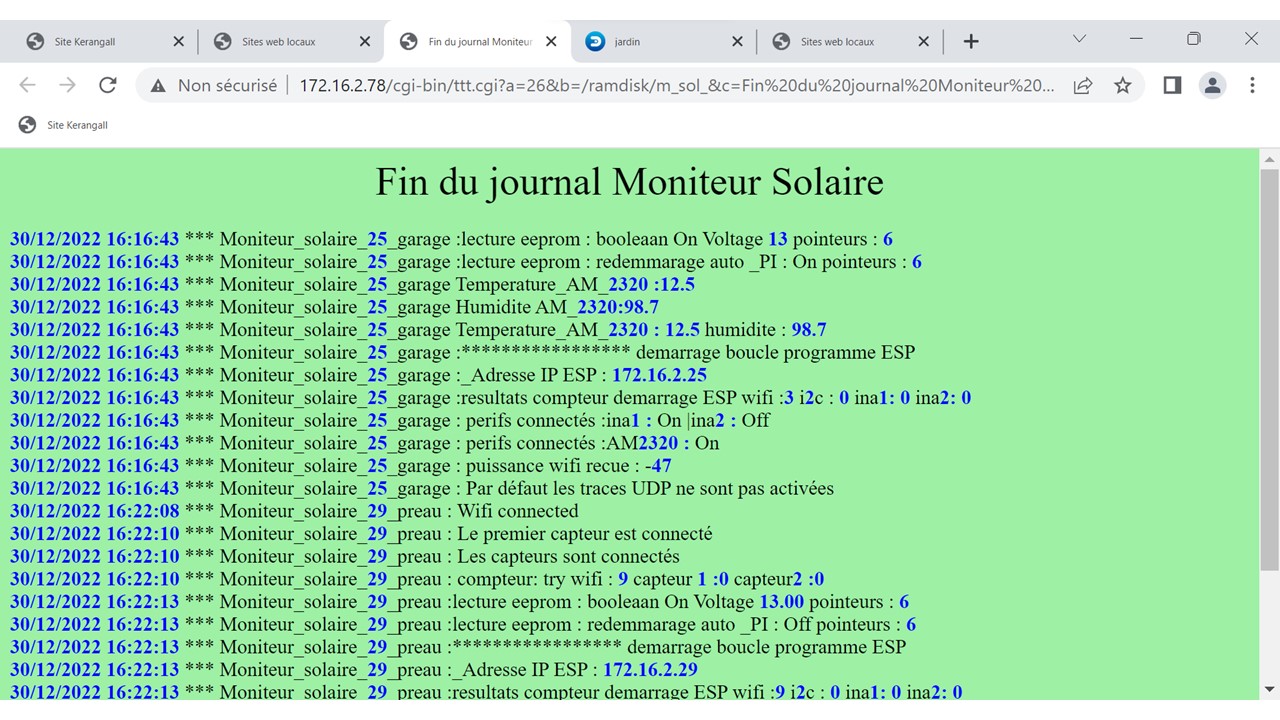
Task: Close the jardin tab
Action: (x=738, y=42)
